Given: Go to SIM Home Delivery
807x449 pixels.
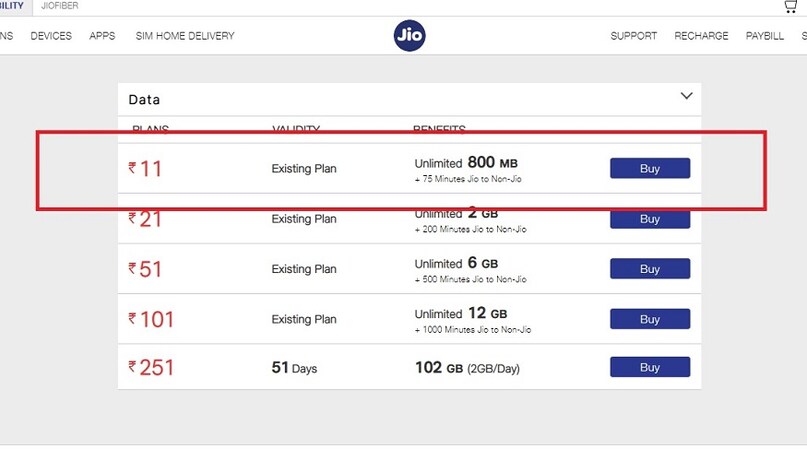Looking at the screenshot, I should coord(184,36).
